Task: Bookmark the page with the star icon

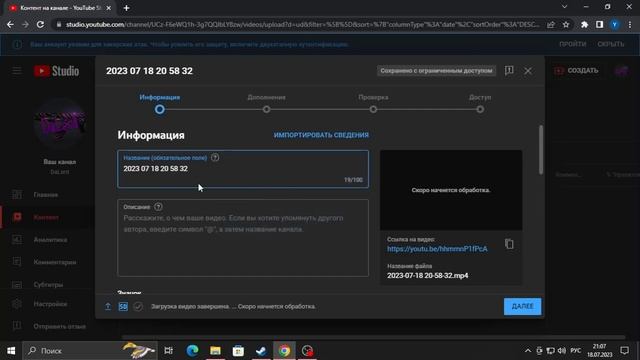Action: (566, 24)
